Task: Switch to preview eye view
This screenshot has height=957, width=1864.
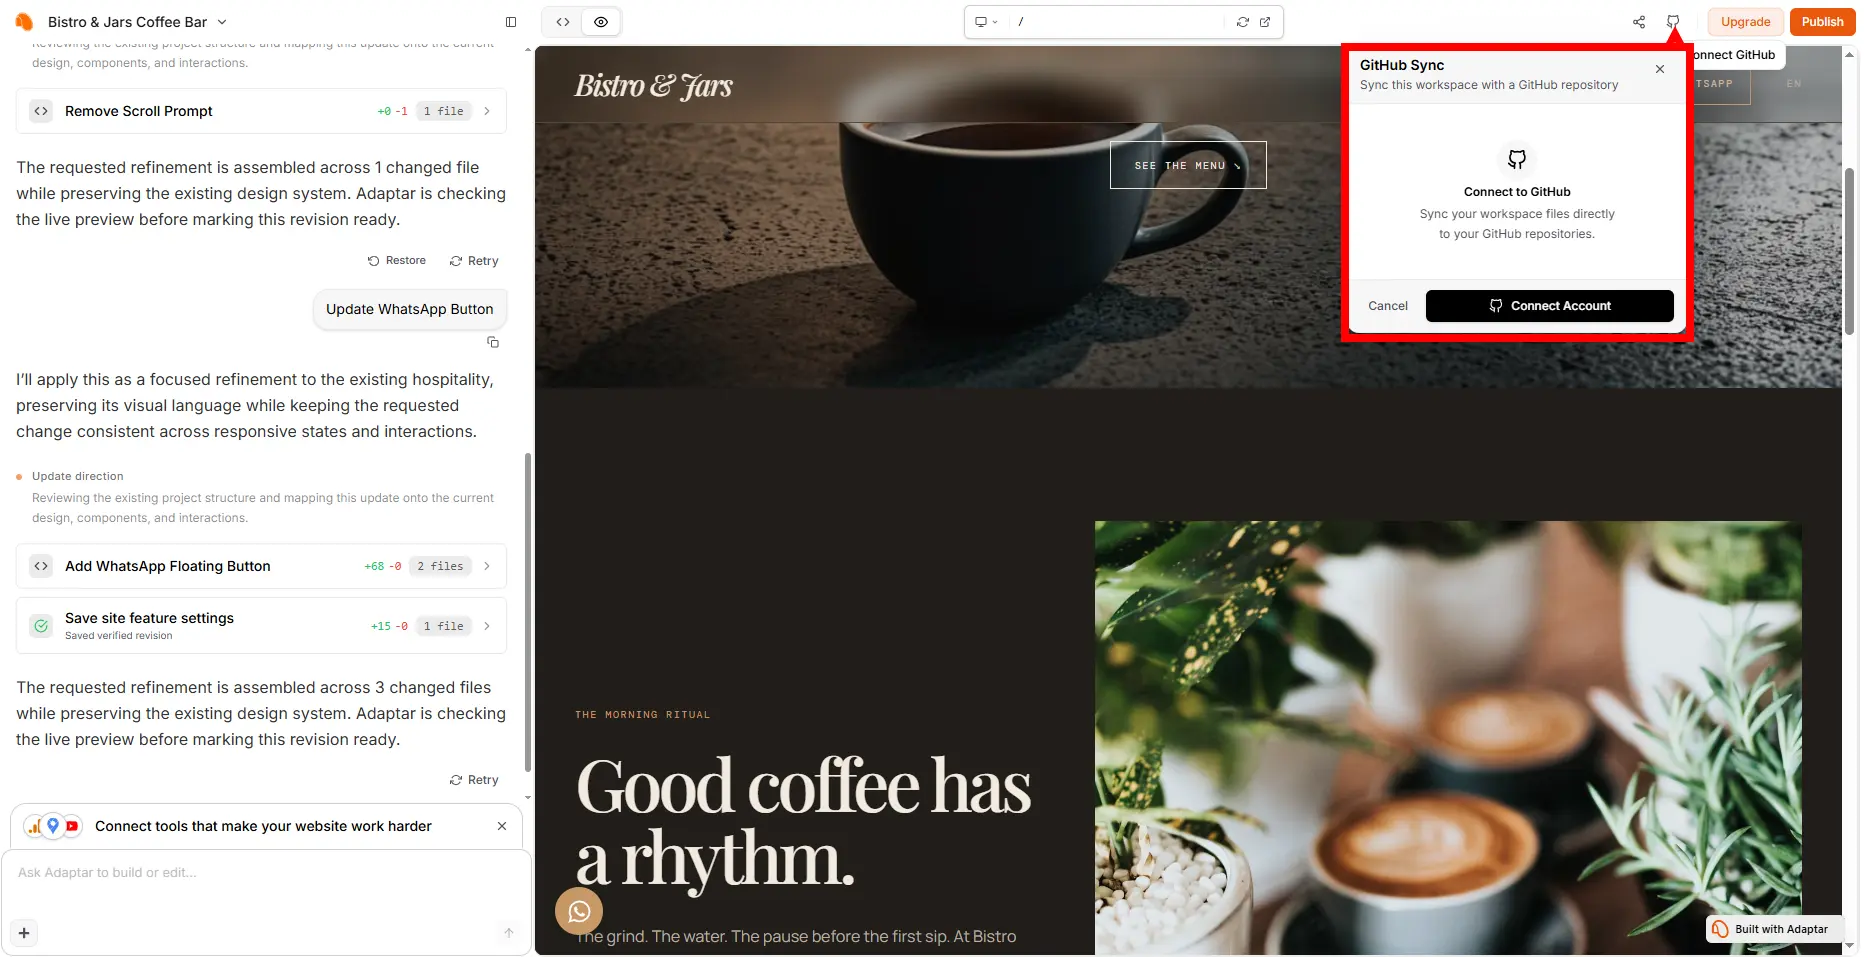Action: (601, 22)
